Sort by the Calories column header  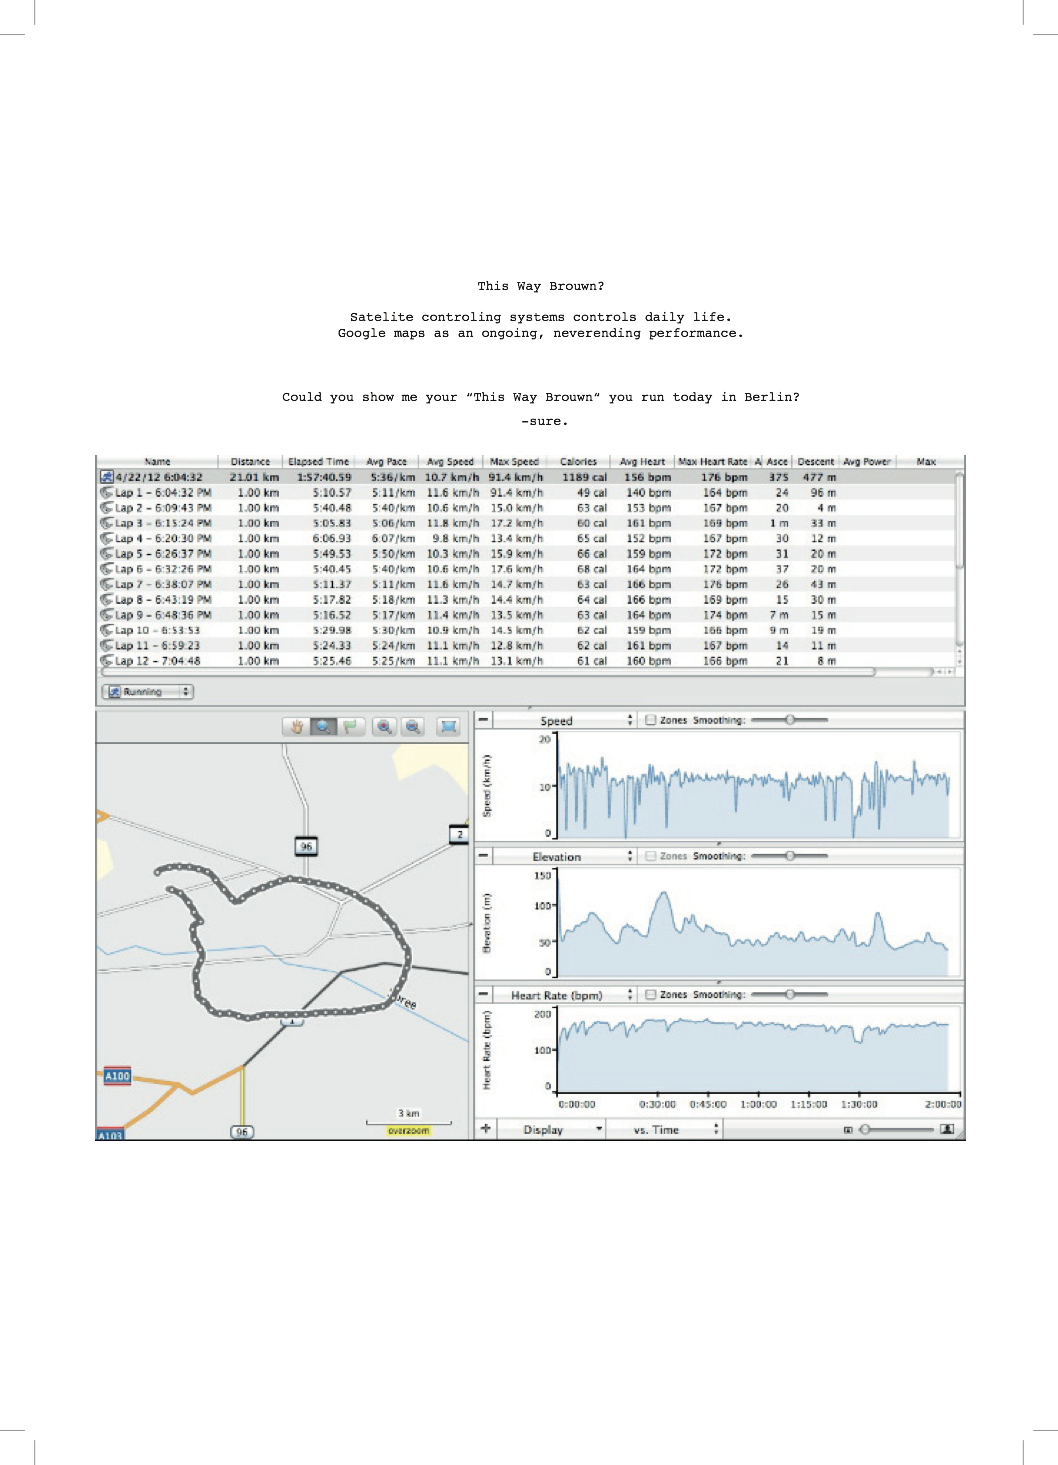(x=578, y=462)
